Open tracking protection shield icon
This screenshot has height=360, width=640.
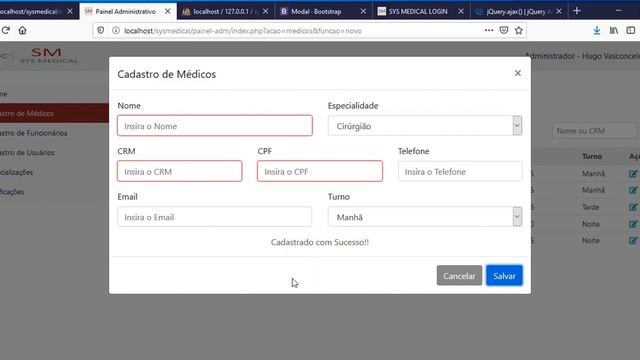click(x=100, y=30)
